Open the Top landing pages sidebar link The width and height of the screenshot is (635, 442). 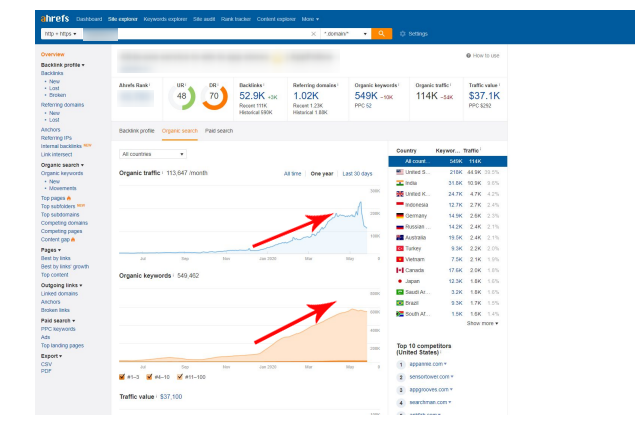62,346
